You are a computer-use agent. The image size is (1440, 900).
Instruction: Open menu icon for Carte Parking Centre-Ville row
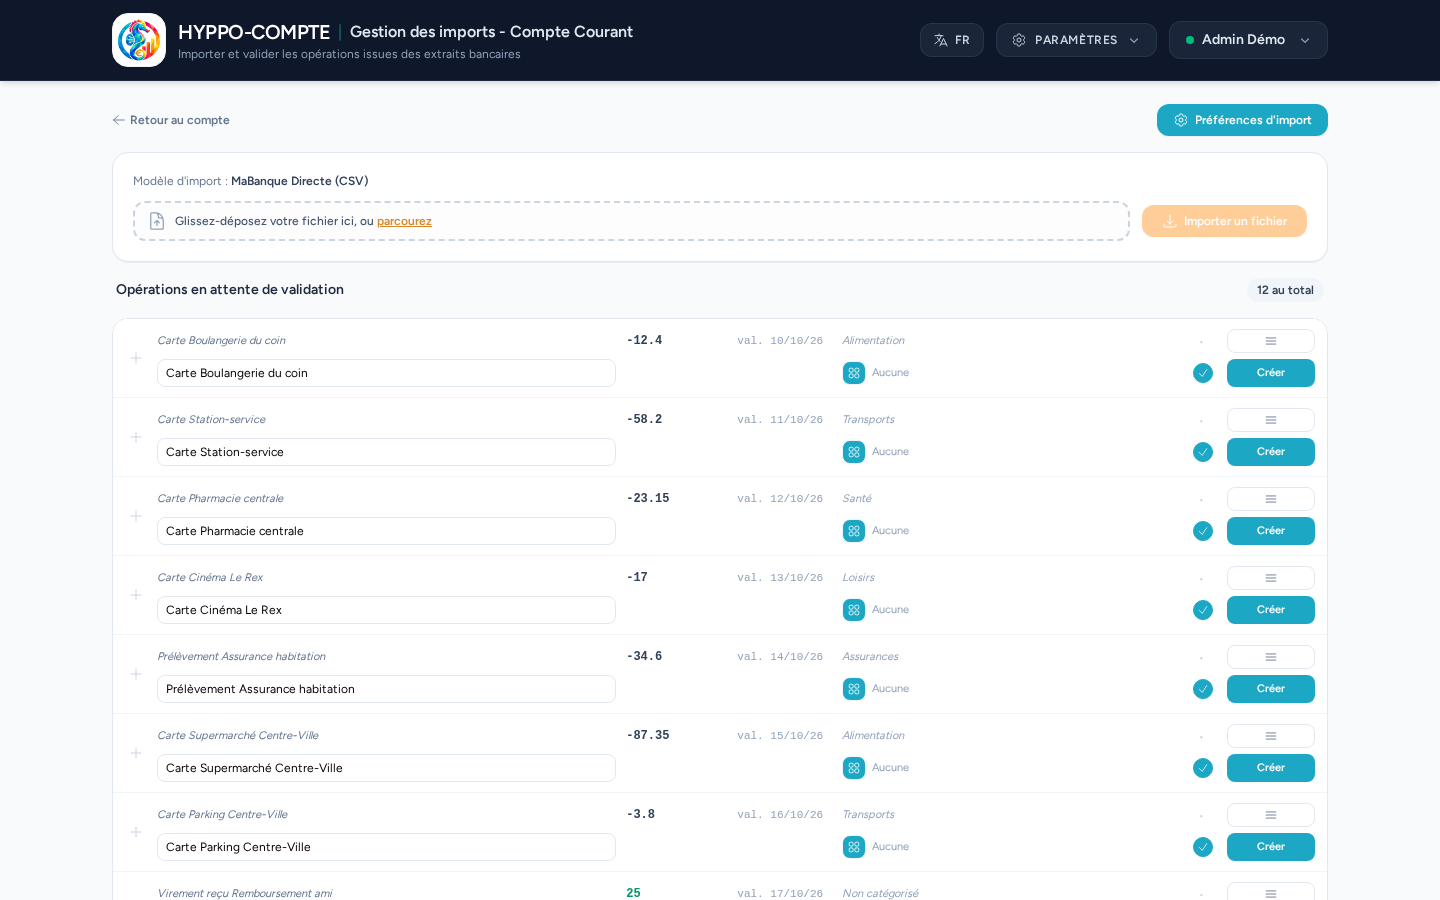pos(1271,815)
